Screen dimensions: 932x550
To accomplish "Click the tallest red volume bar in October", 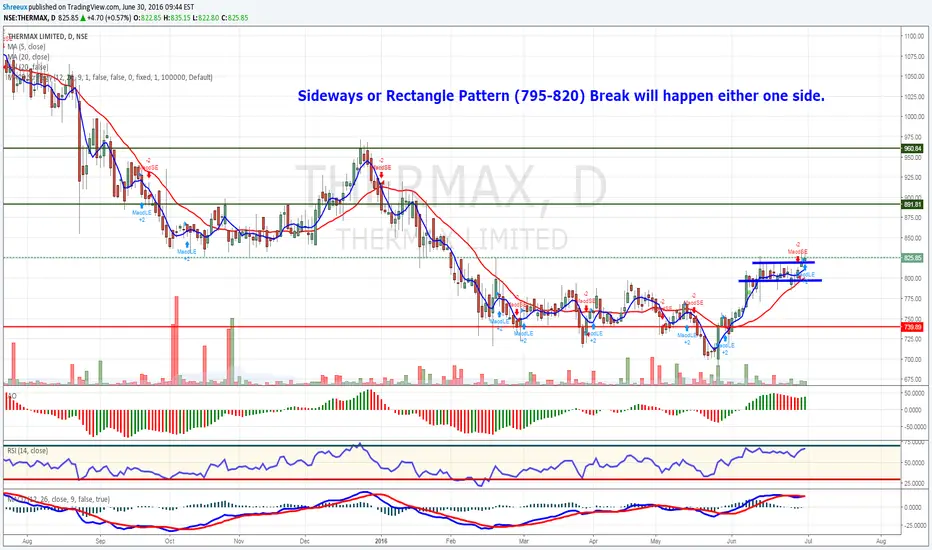I will (x=177, y=340).
